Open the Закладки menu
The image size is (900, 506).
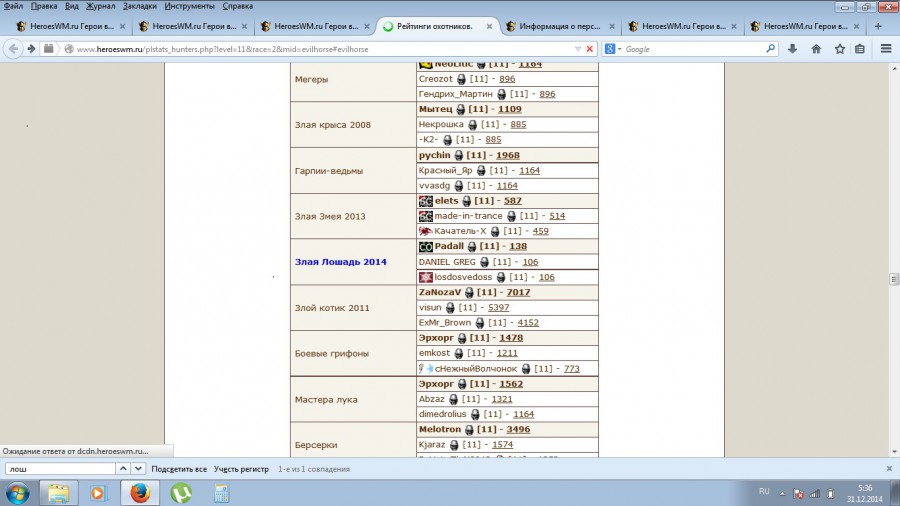point(139,6)
